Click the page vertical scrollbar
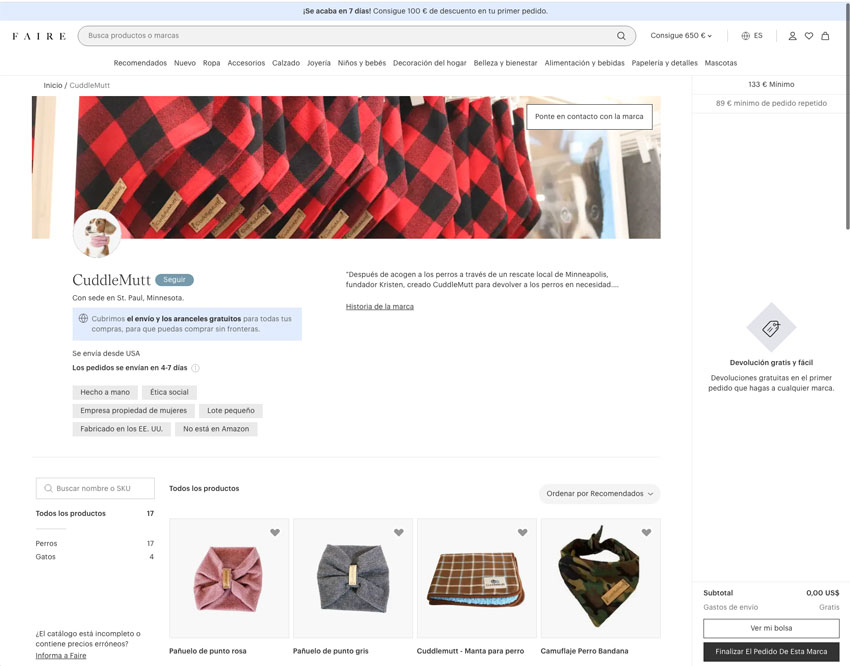This screenshot has height=666, width=850. 847,119
